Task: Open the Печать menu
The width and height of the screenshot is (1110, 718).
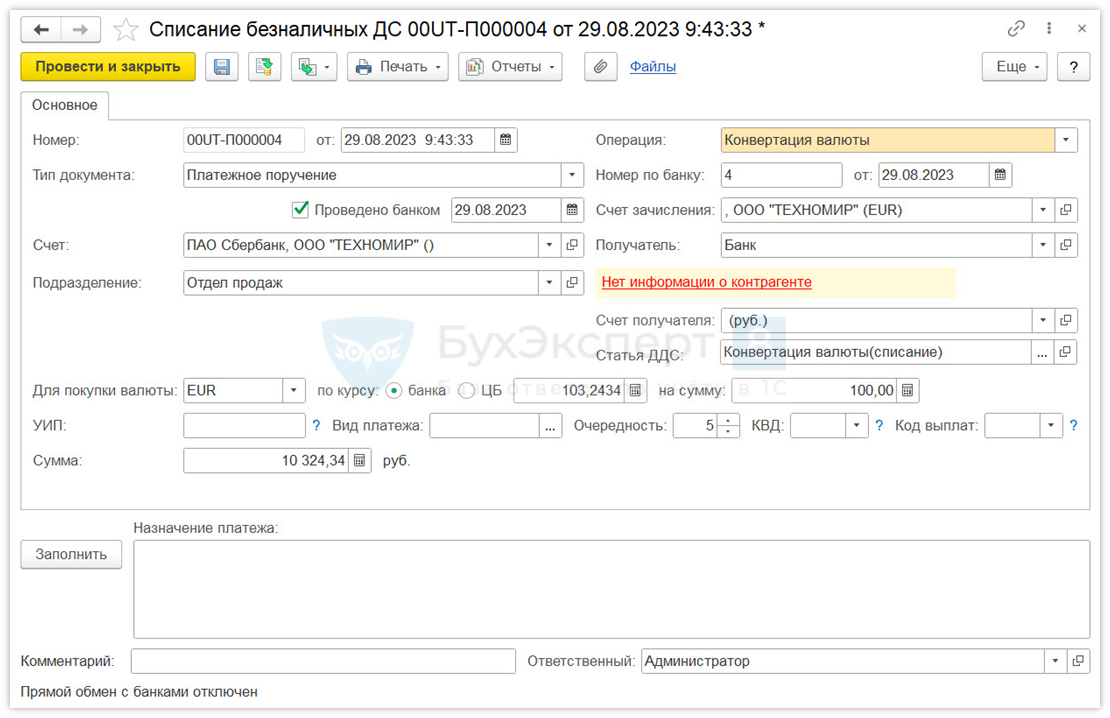Action: tap(397, 67)
